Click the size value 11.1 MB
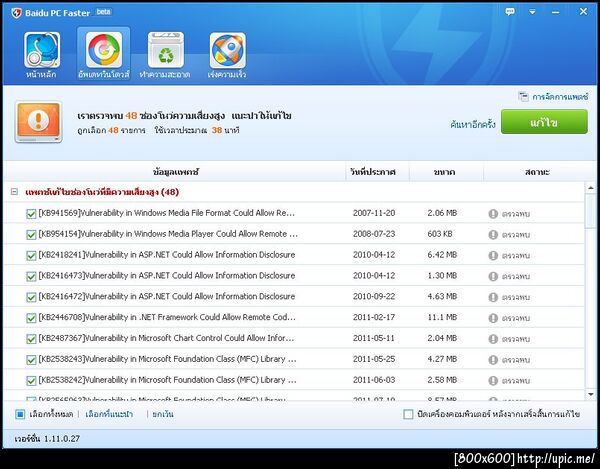 pos(442,317)
